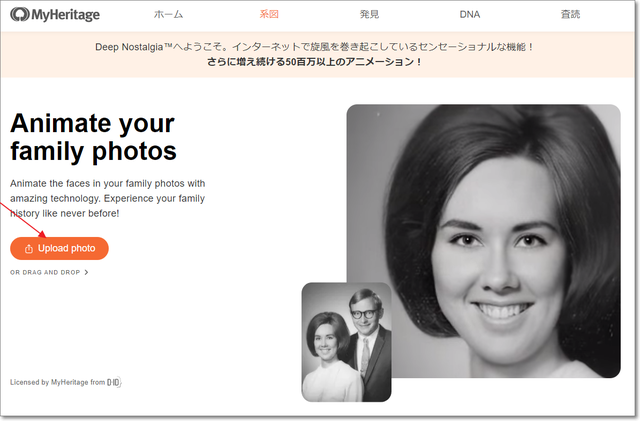The width and height of the screenshot is (640, 421).
Task: Select the 系図 navigation tab
Action: tap(268, 15)
